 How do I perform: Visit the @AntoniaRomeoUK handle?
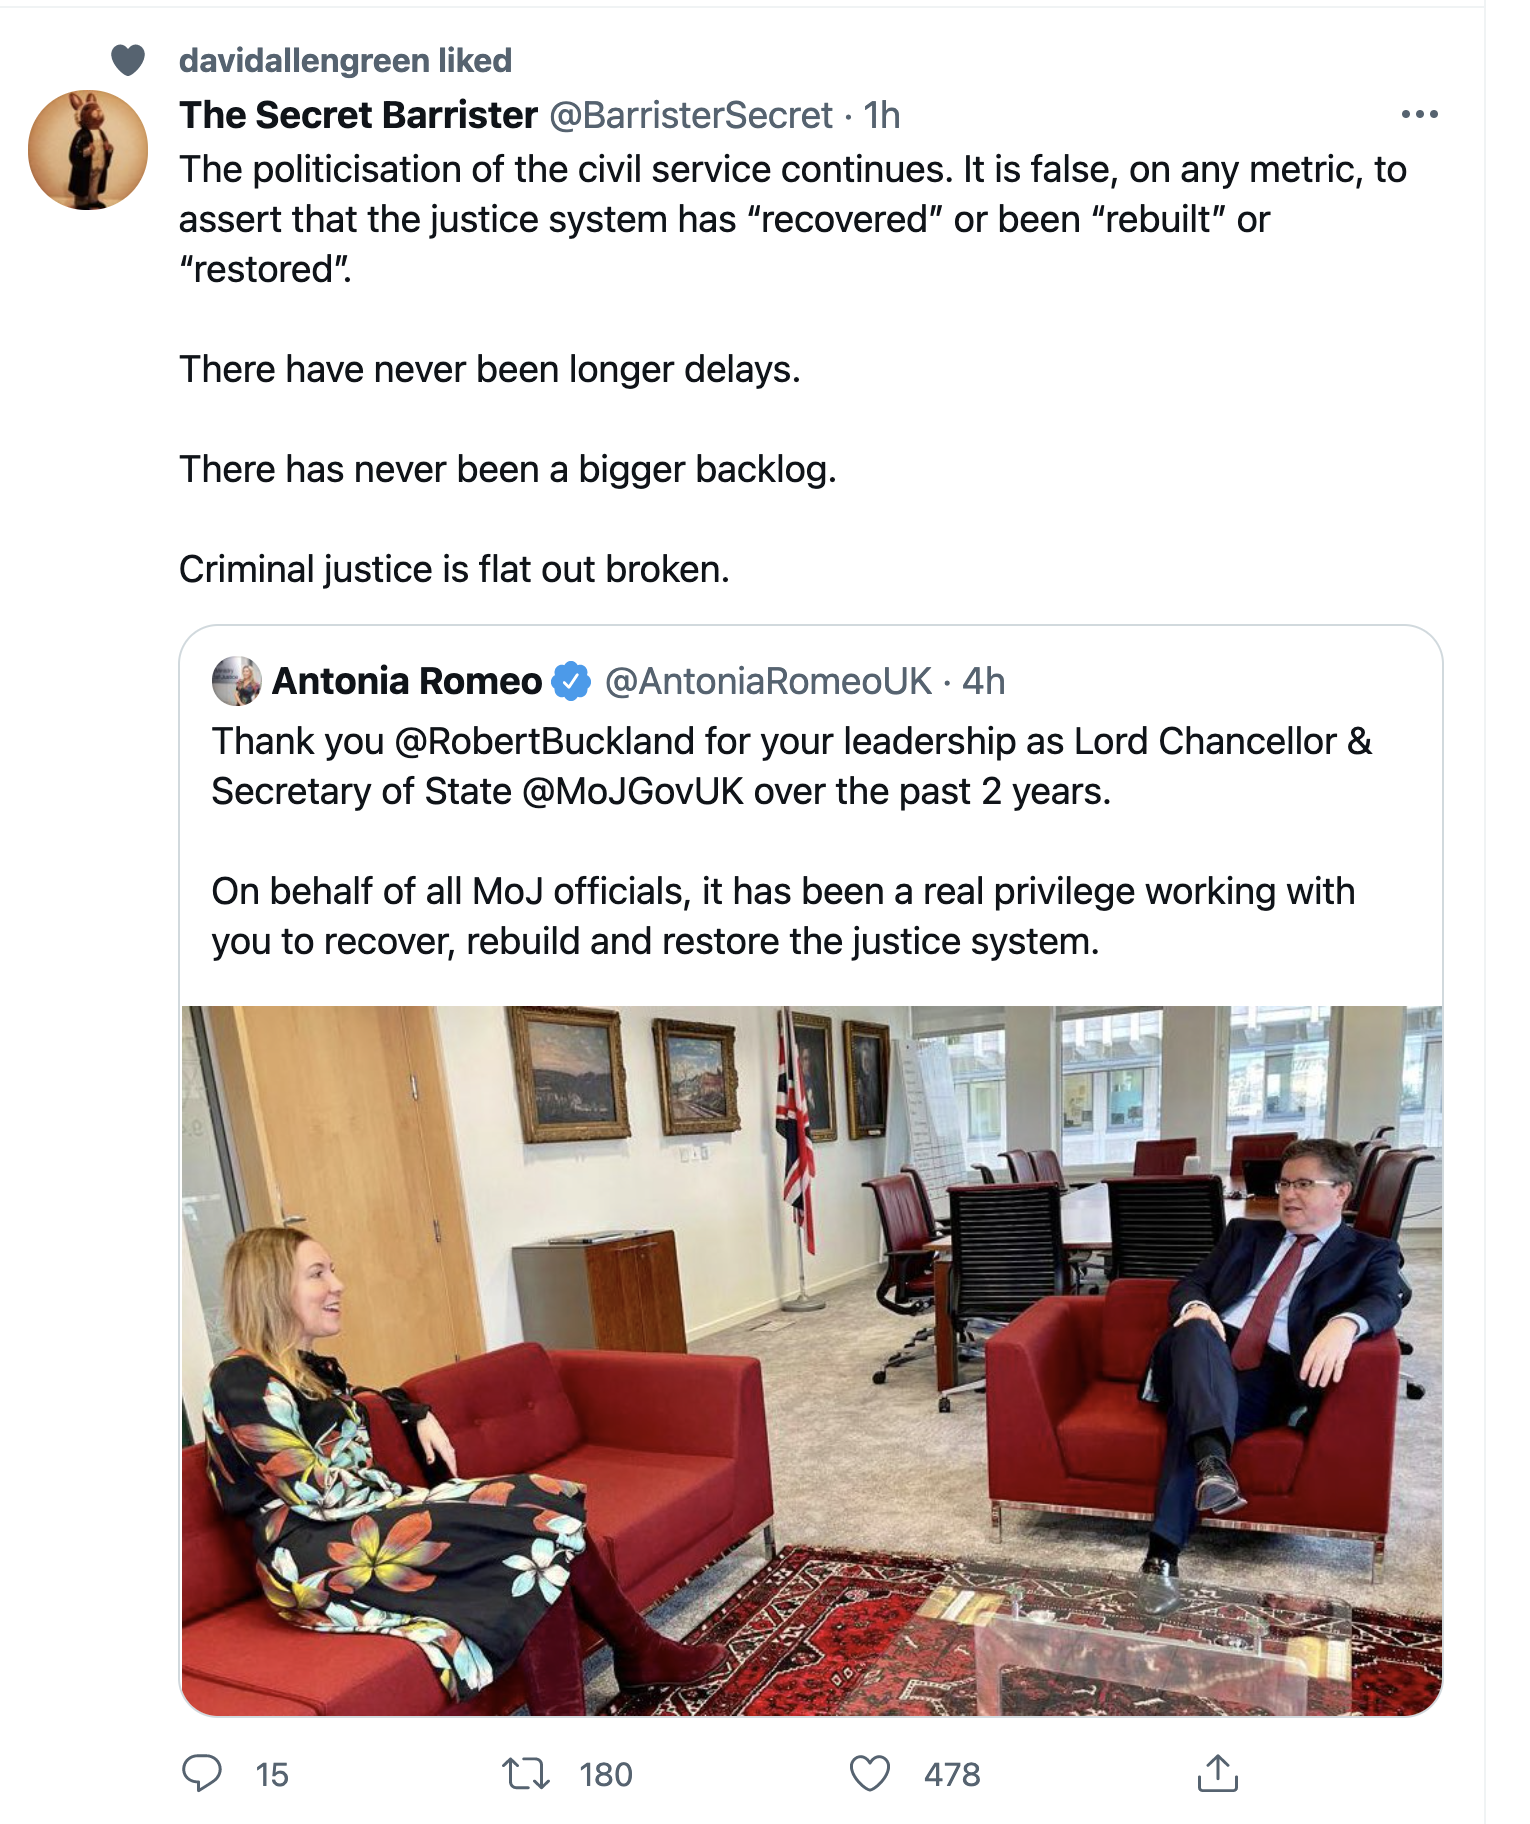click(x=768, y=681)
